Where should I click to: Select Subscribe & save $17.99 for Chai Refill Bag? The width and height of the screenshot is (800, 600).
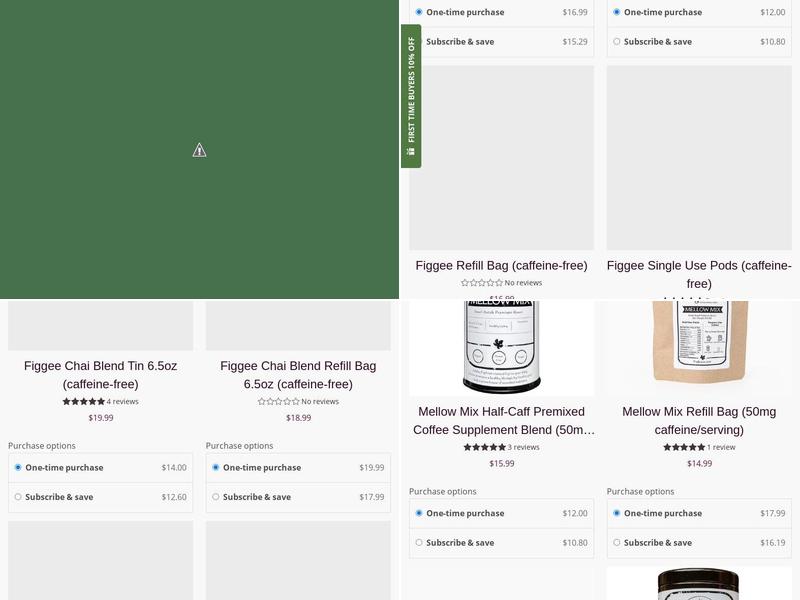tap(298, 497)
